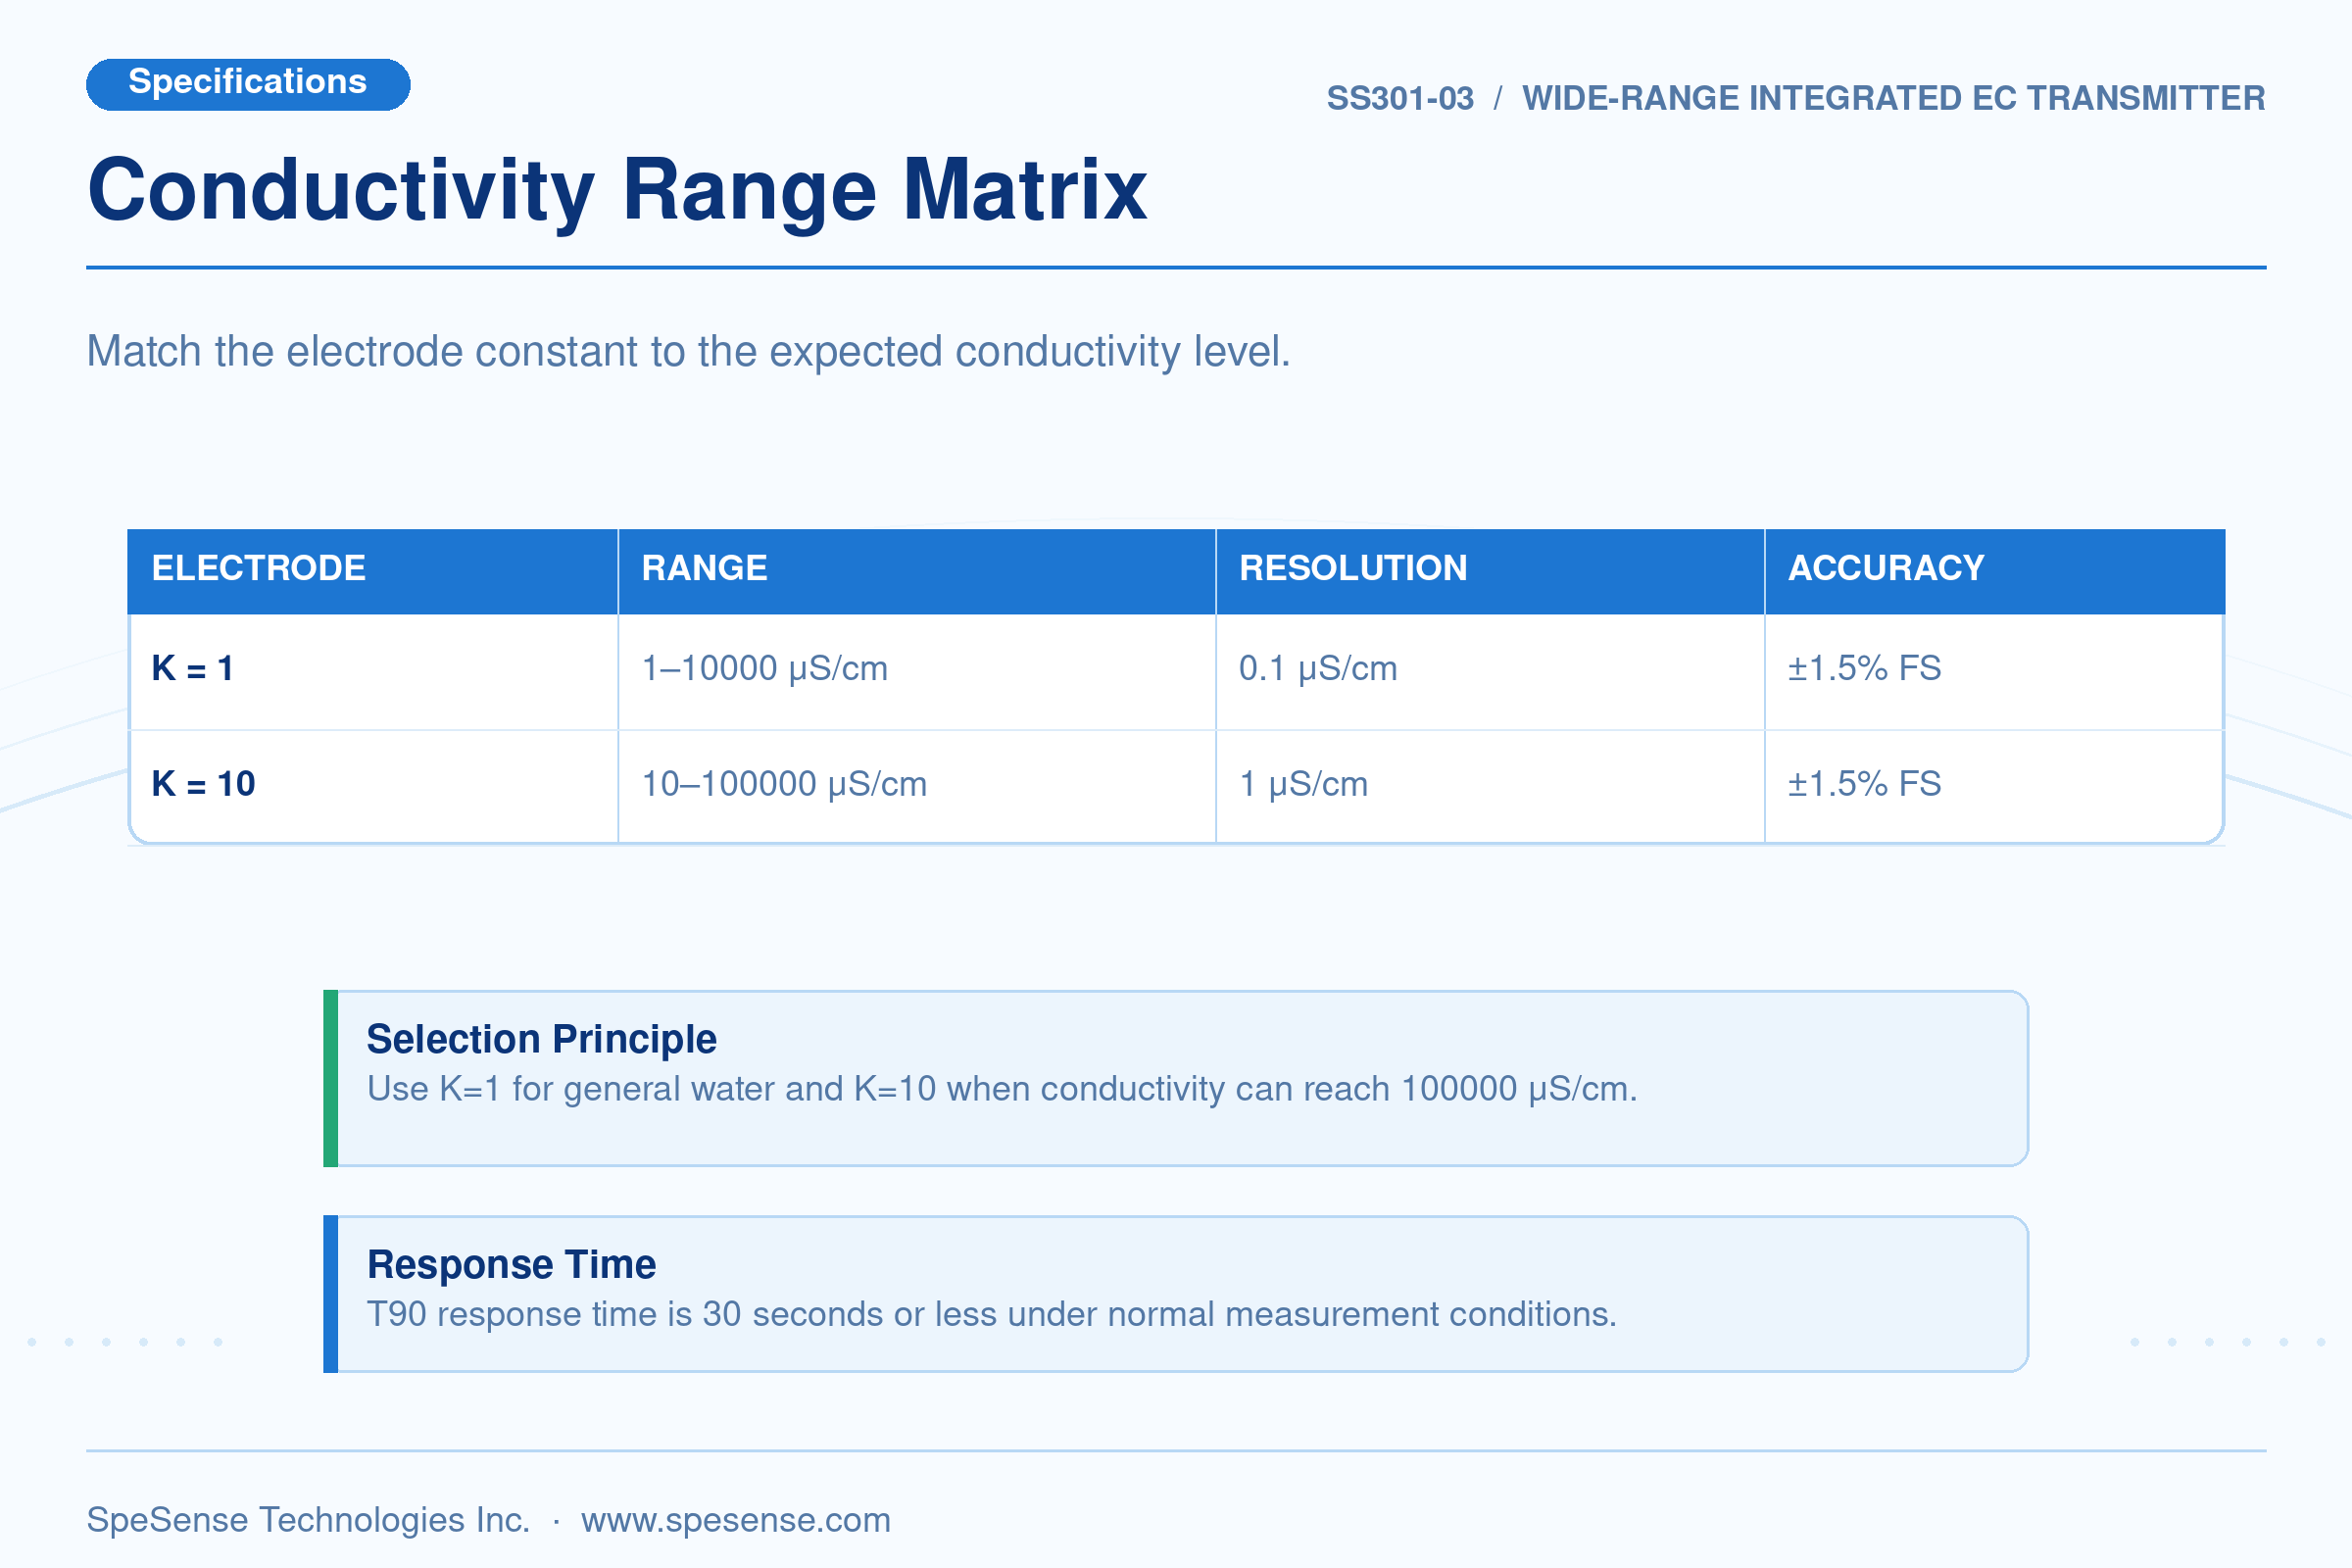Click the Specifications badge
The height and width of the screenshot is (1568, 2352).
pyautogui.click(x=248, y=84)
